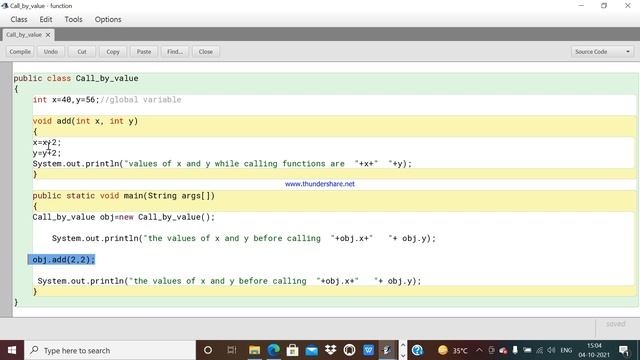Open the round white-ring taskbar app left of WPS
This screenshot has height=360, width=640.
click(x=349, y=350)
